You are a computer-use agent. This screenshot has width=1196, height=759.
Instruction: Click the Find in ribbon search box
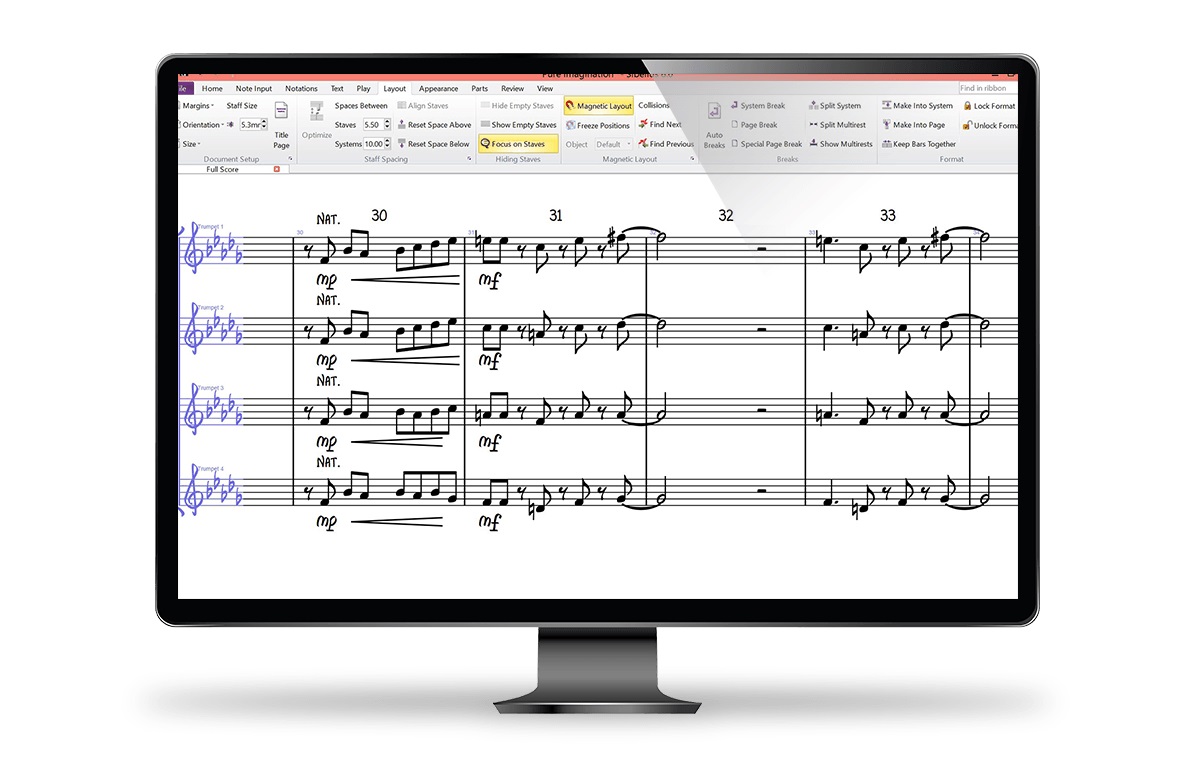tap(987, 88)
